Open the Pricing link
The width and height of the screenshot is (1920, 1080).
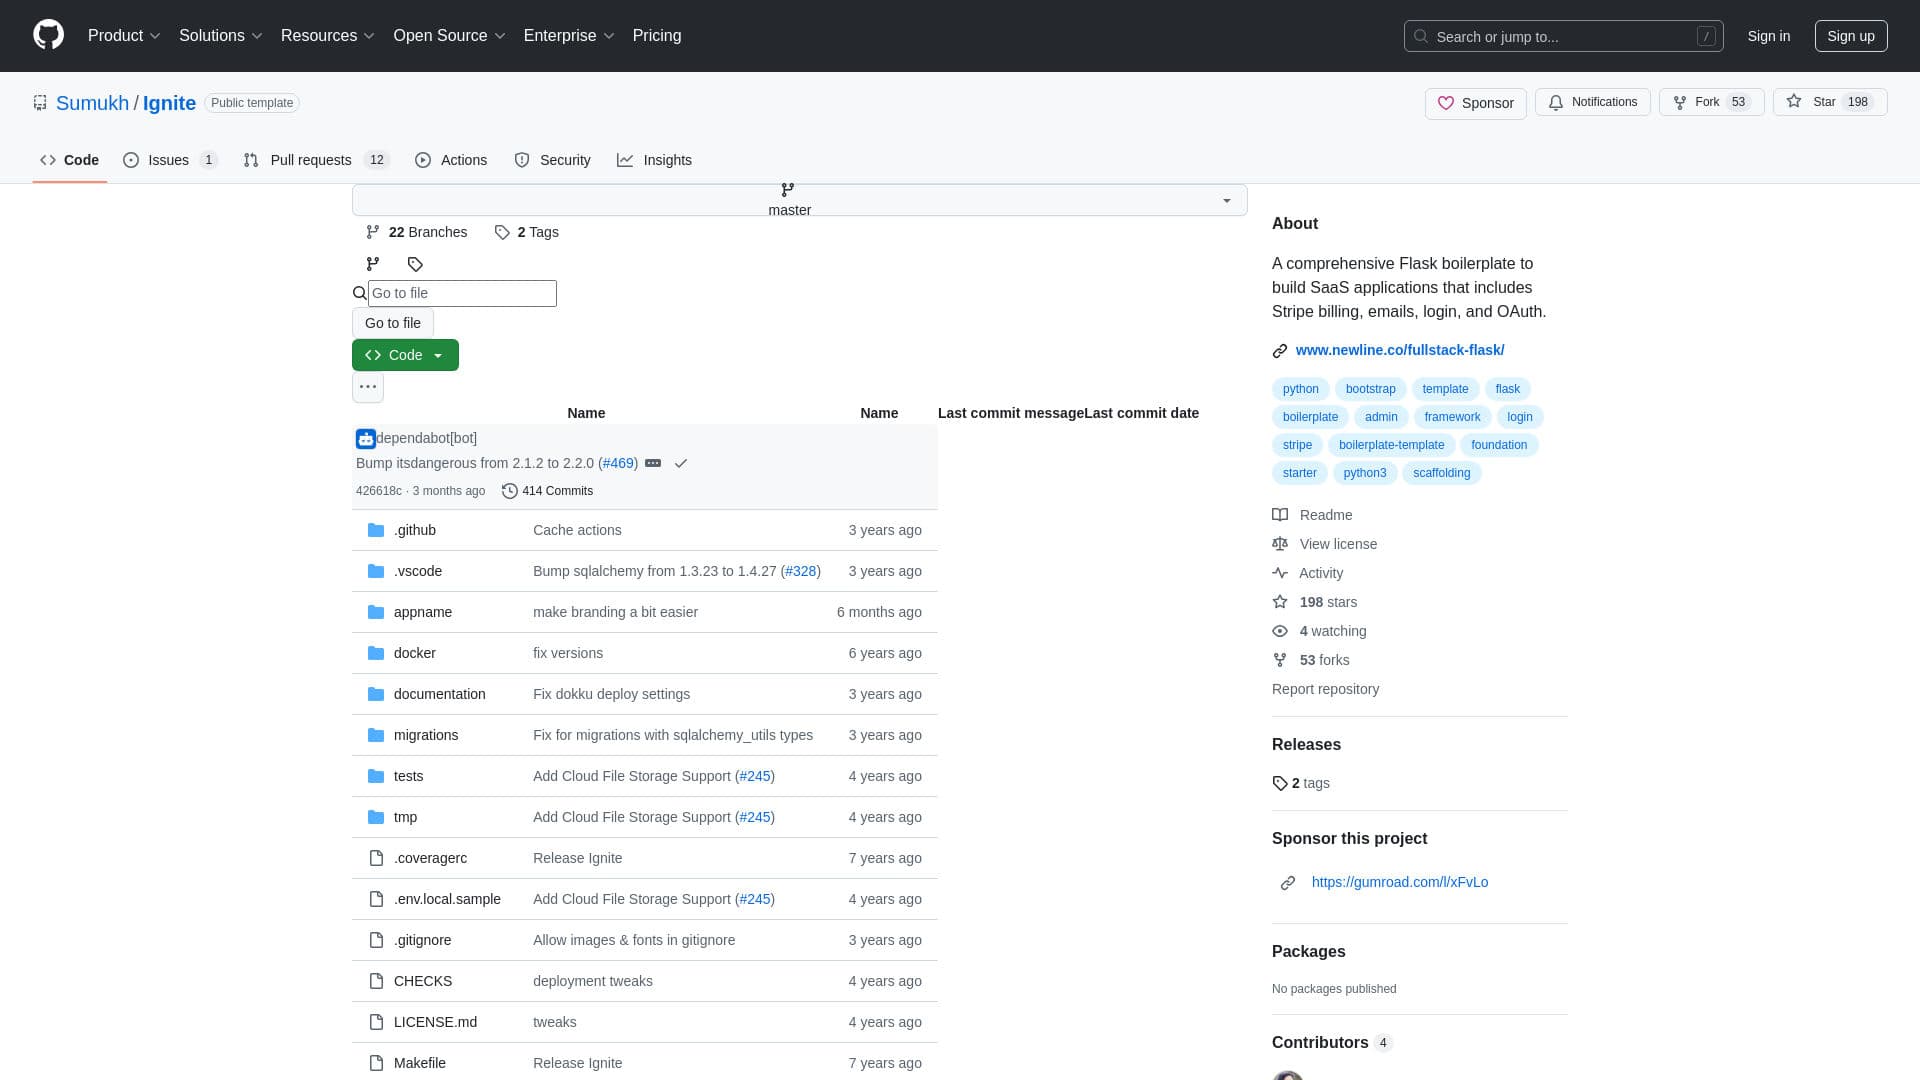tap(657, 35)
